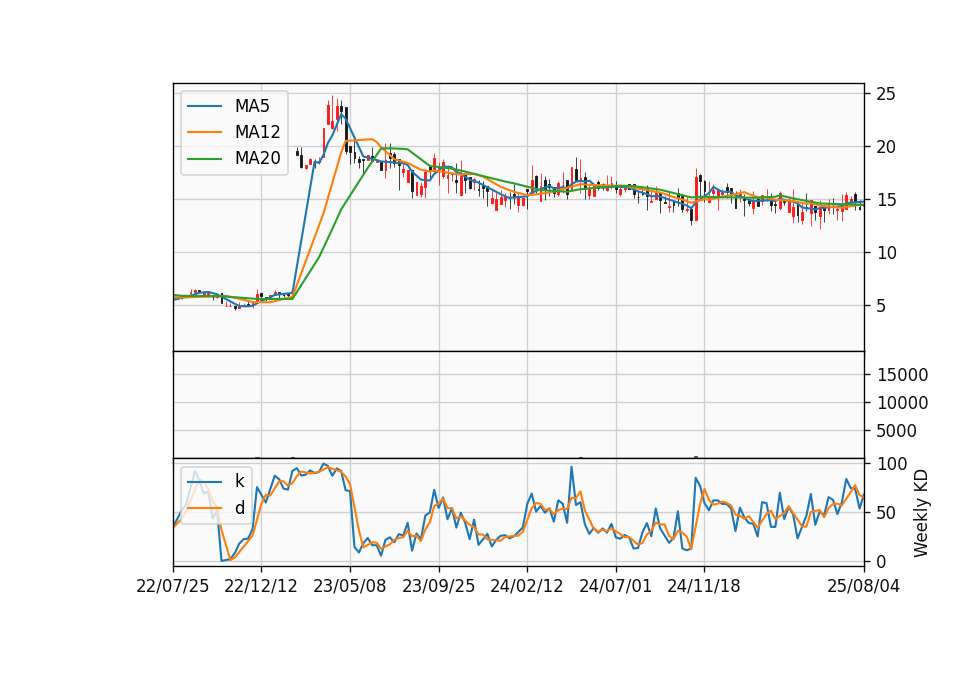Click the d legend entry
960x690 pixels.
[239, 508]
